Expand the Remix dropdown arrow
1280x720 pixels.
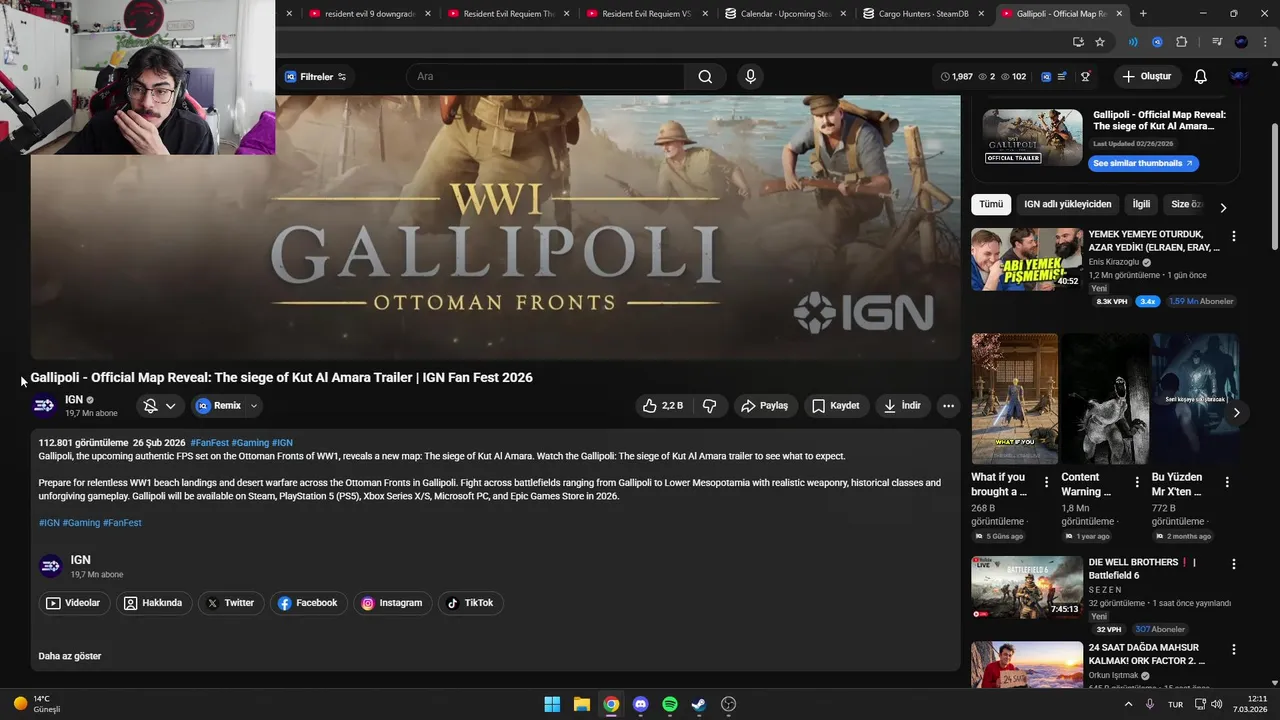point(254,406)
